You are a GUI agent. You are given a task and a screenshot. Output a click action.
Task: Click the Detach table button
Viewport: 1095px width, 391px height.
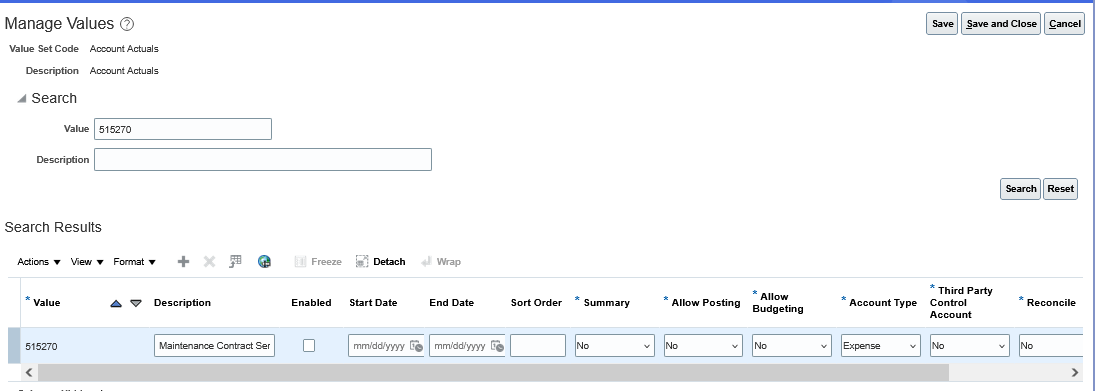[381, 262]
